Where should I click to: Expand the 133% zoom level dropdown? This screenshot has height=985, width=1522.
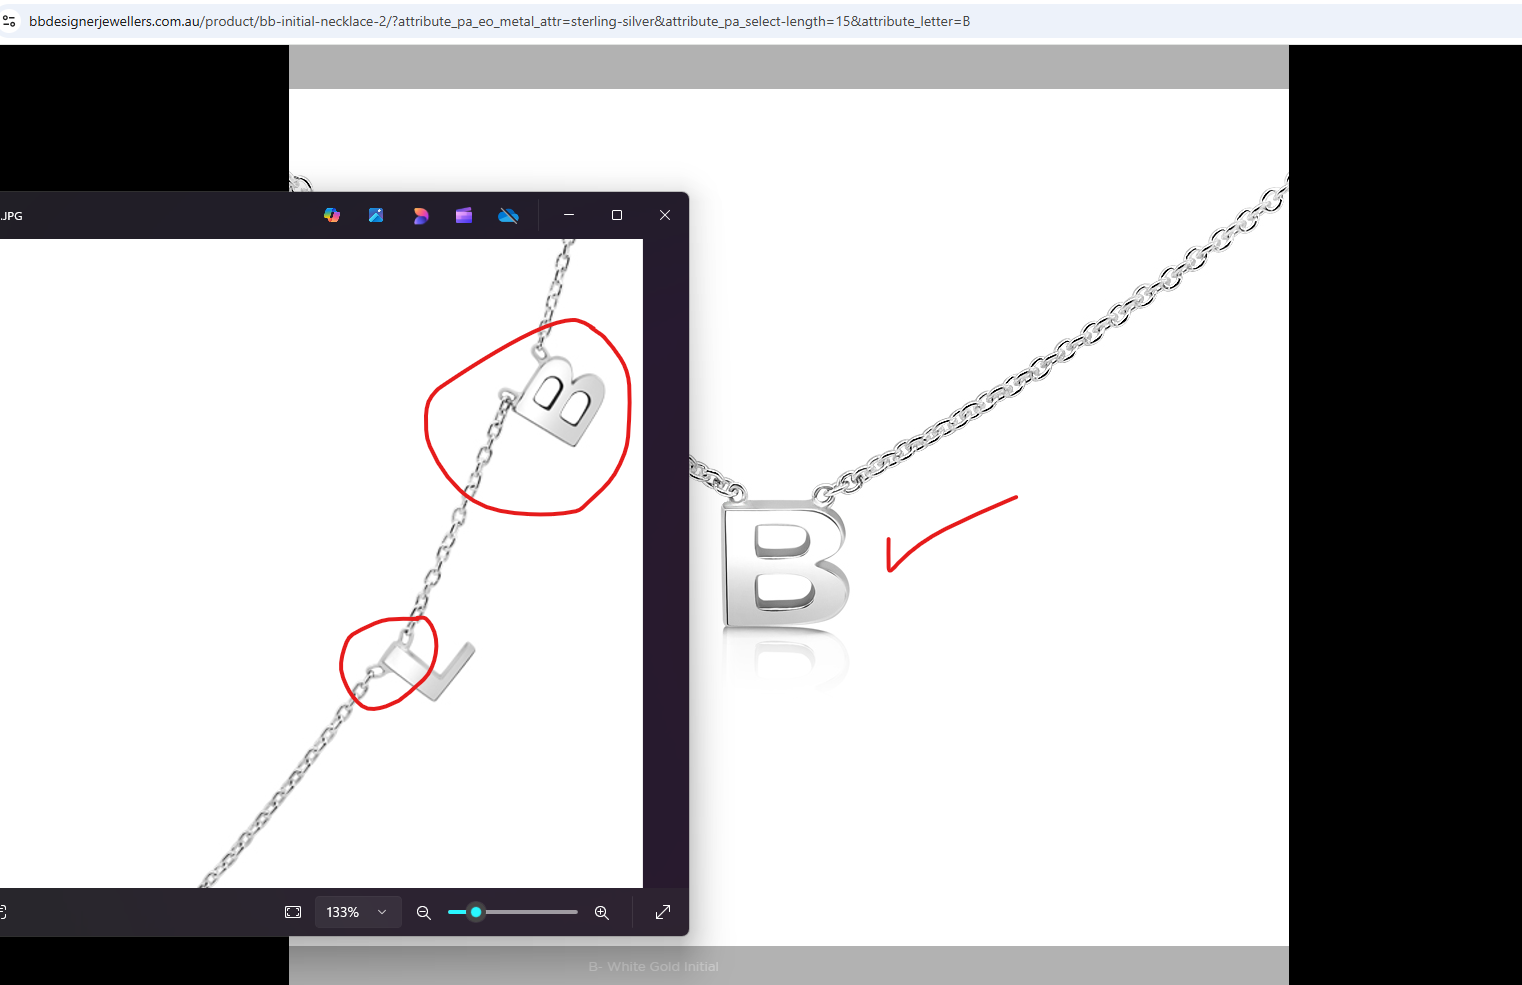coord(381,912)
